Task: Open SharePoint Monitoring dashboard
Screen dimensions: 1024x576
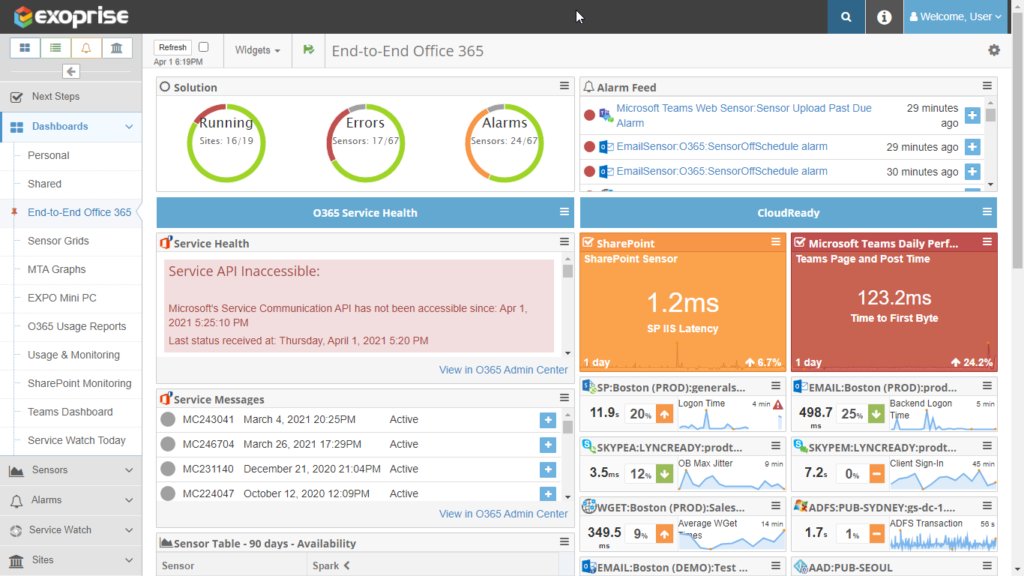Action: [x=80, y=383]
